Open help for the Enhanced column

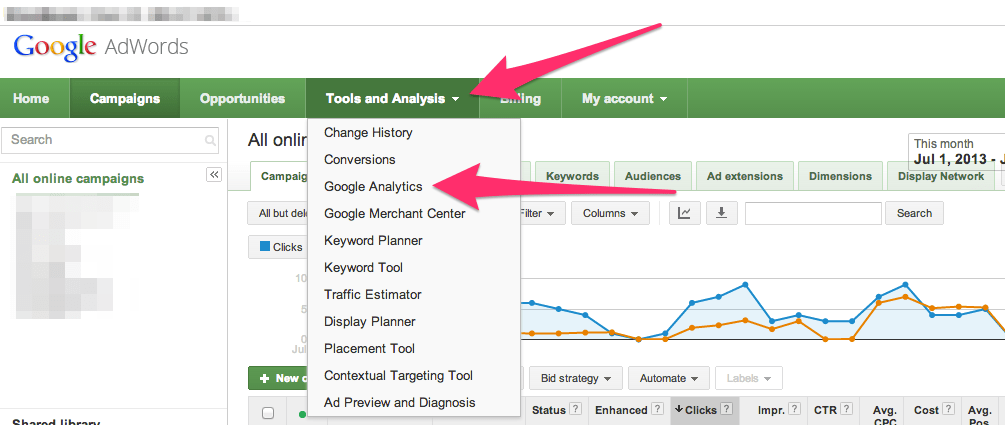coord(657,410)
